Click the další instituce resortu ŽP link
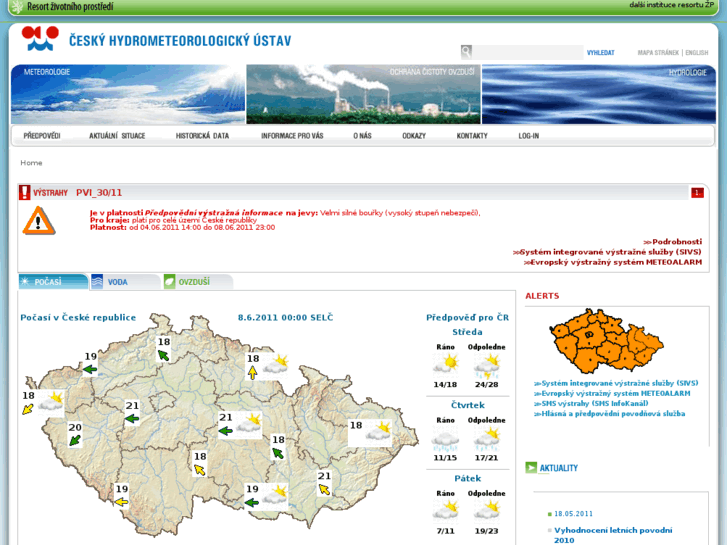Viewport: 727px width, 545px height. pos(672,5)
